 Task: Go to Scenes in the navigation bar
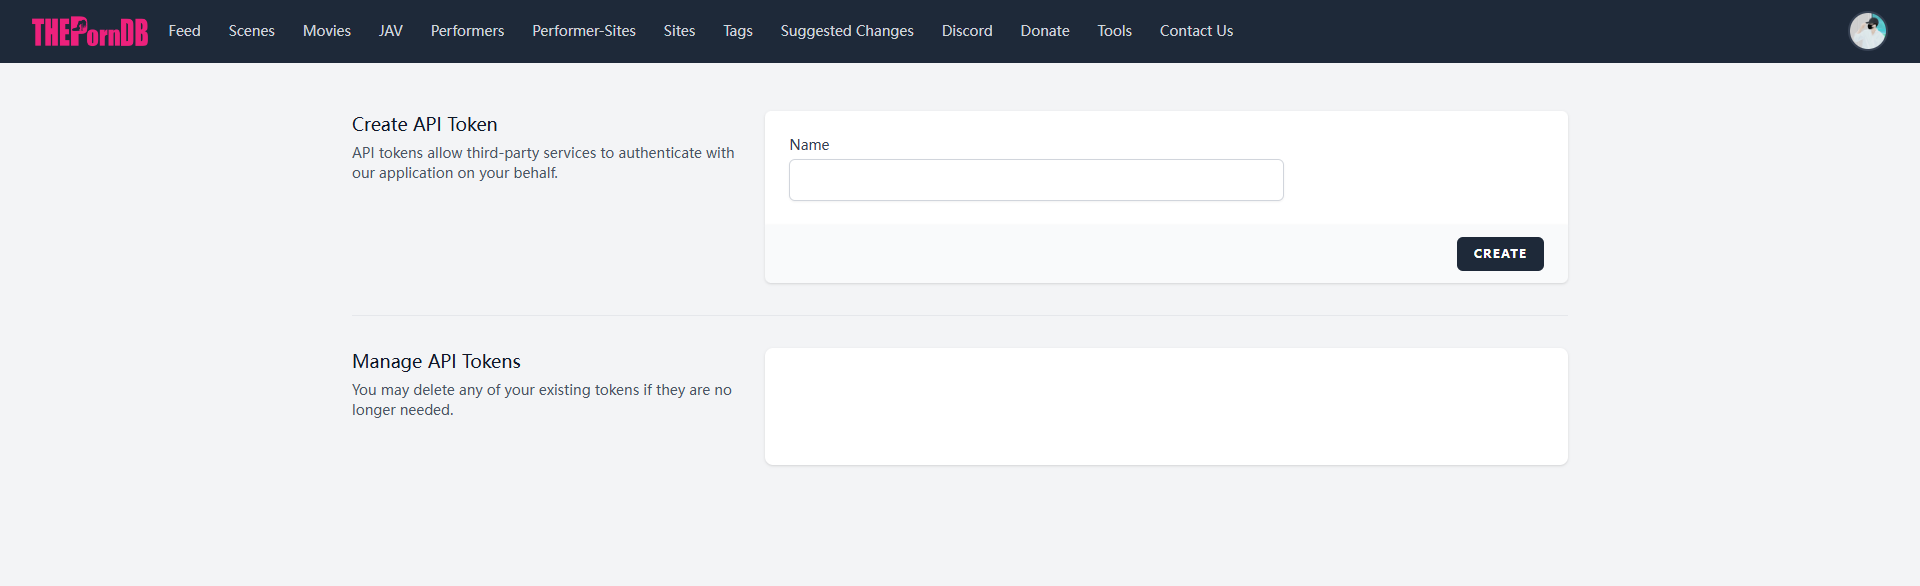pos(251,31)
